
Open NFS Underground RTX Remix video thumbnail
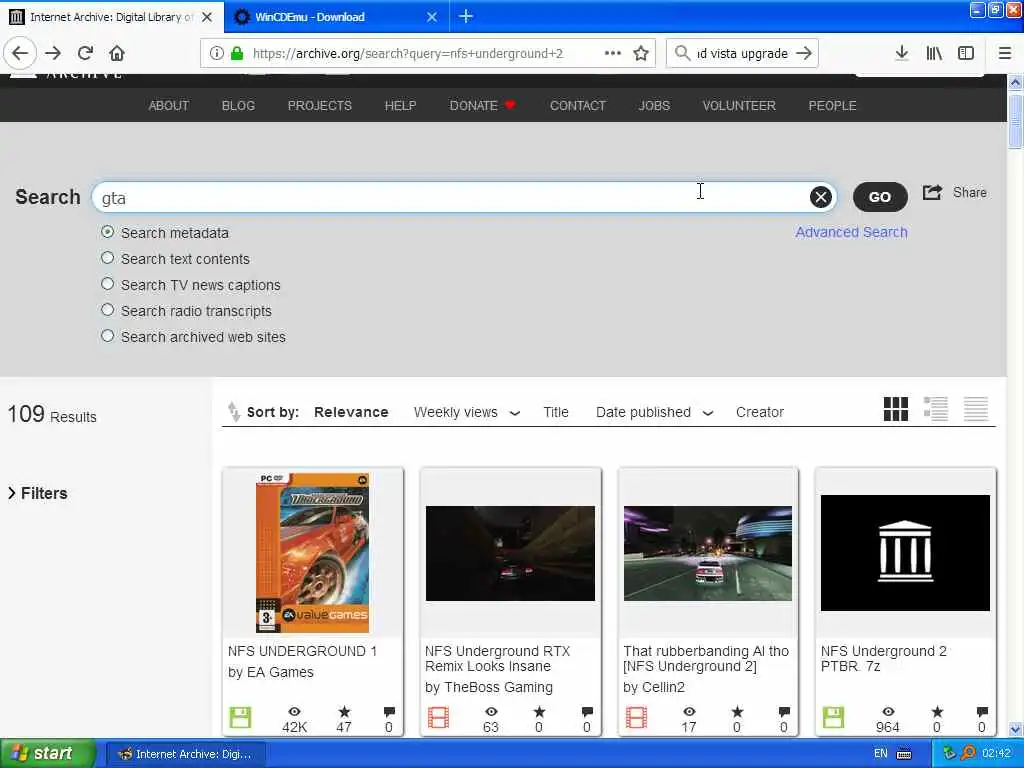[510, 552]
